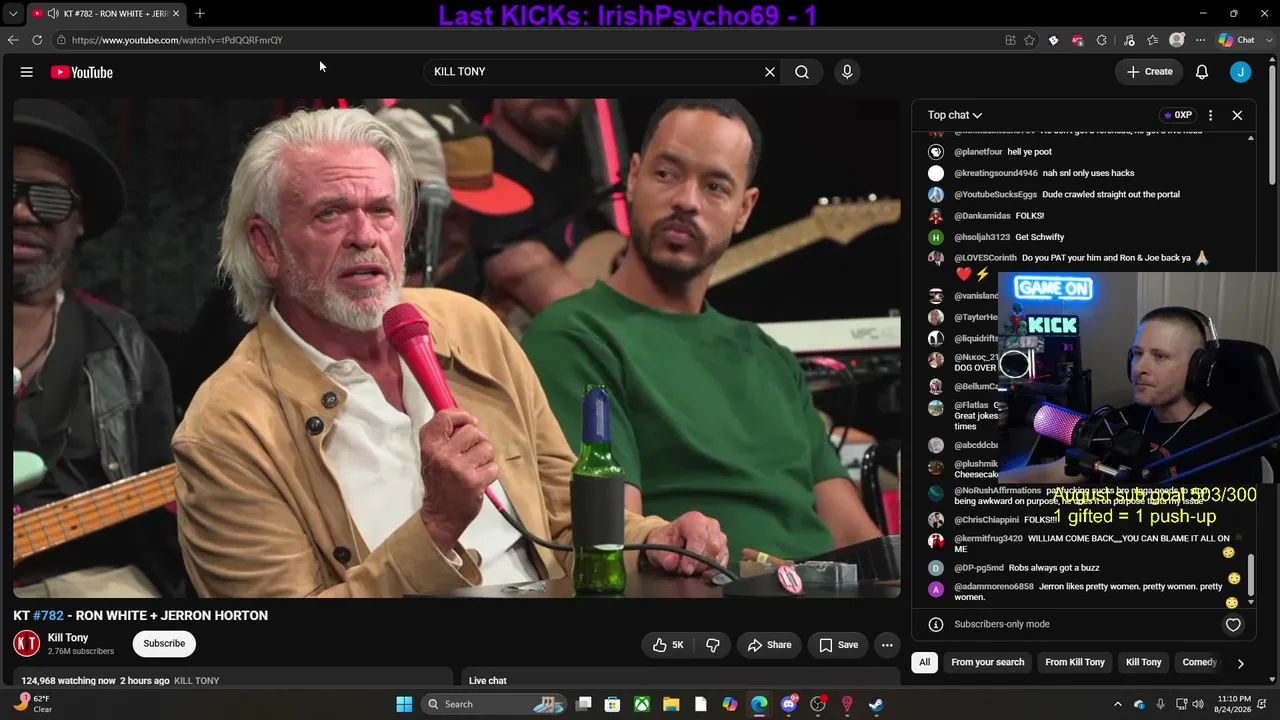Click the Create button
The height and width of the screenshot is (720, 1280).
tap(1149, 72)
